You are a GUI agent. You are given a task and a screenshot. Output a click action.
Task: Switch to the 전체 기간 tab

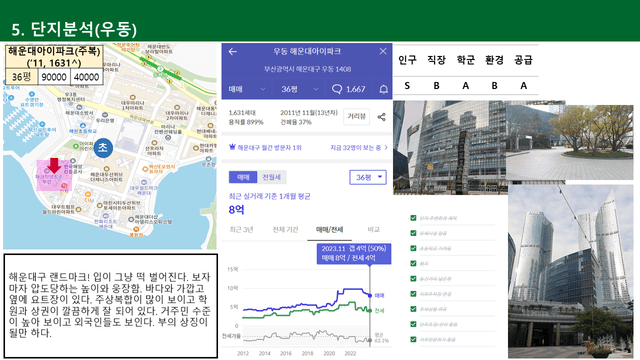(285, 229)
